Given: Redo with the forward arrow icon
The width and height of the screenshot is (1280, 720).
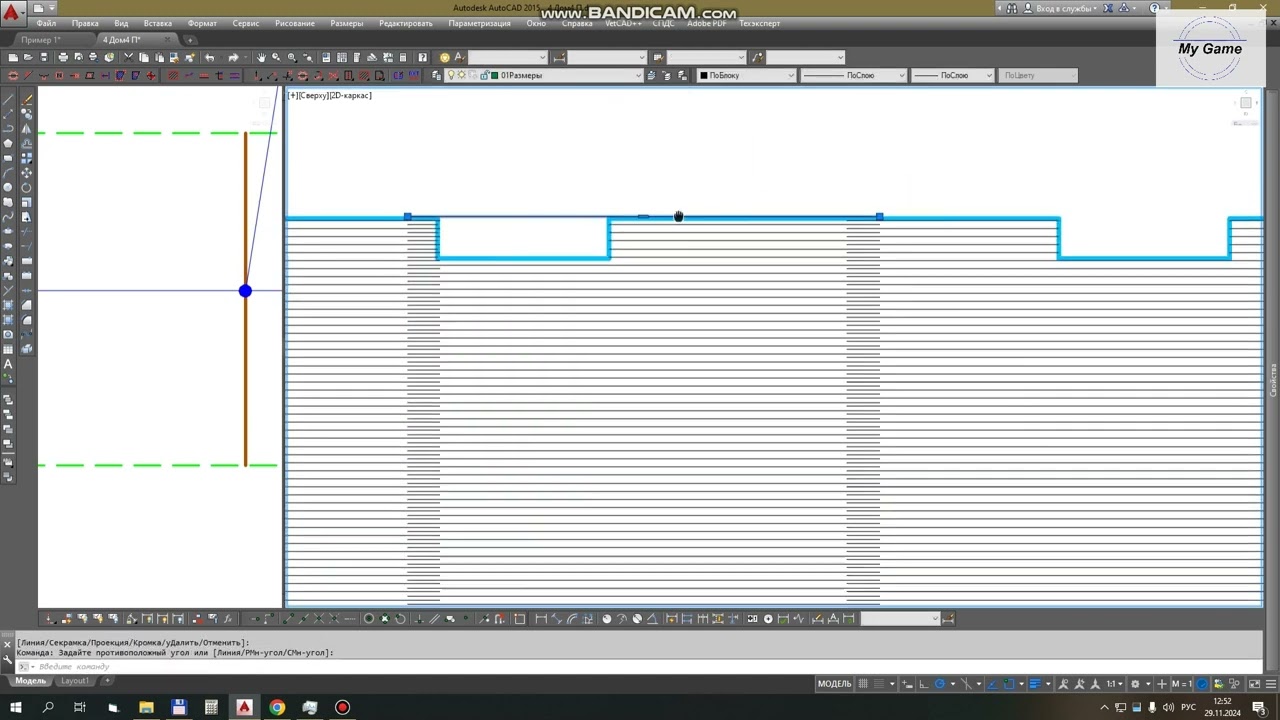Looking at the screenshot, I should (x=233, y=57).
